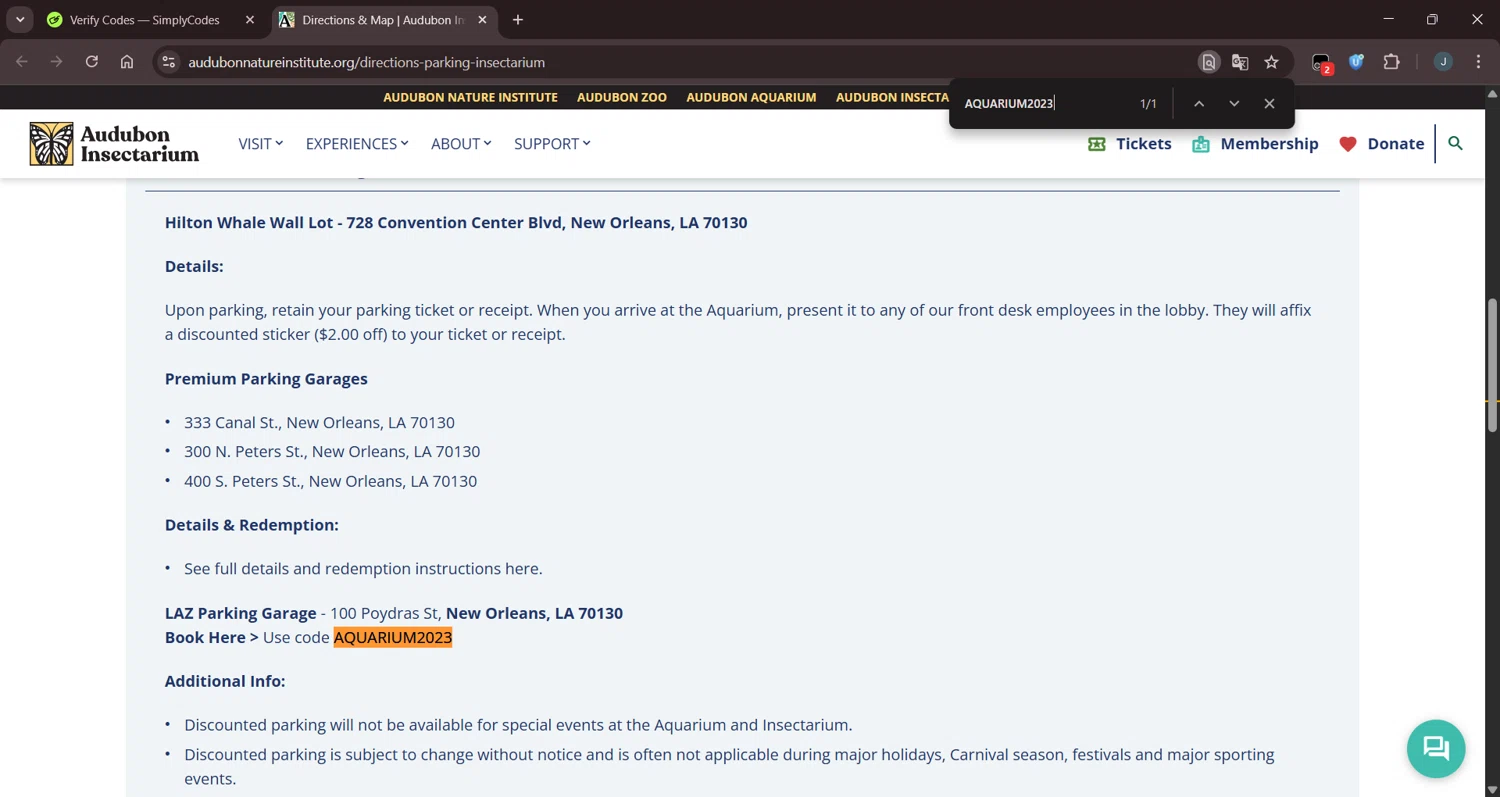Image resolution: width=1500 pixels, height=797 pixels.
Task: Open the Extensions puzzle icon
Action: click(x=1391, y=62)
